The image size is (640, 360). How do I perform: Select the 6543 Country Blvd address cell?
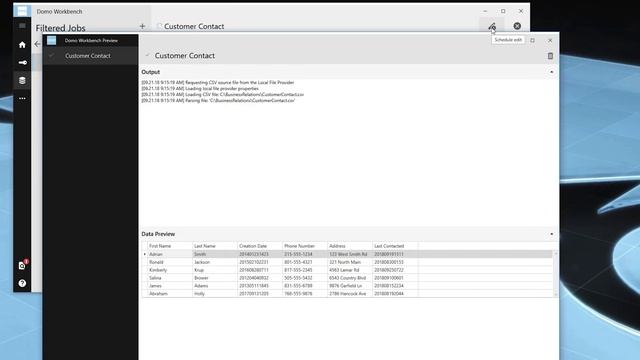click(349, 278)
